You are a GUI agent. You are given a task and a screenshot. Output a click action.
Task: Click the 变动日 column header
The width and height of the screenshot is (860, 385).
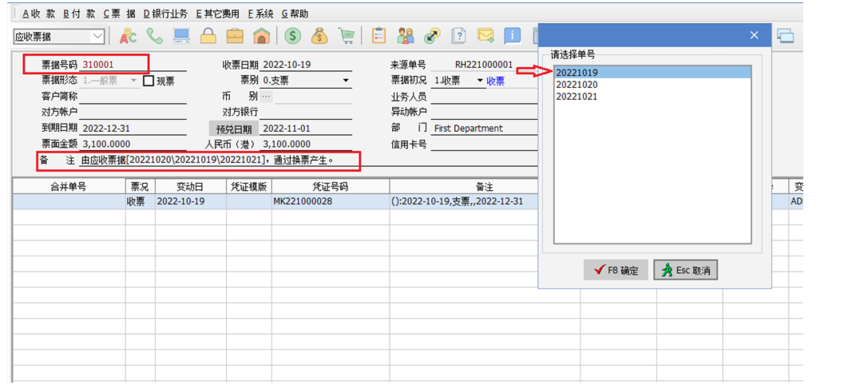click(x=191, y=186)
